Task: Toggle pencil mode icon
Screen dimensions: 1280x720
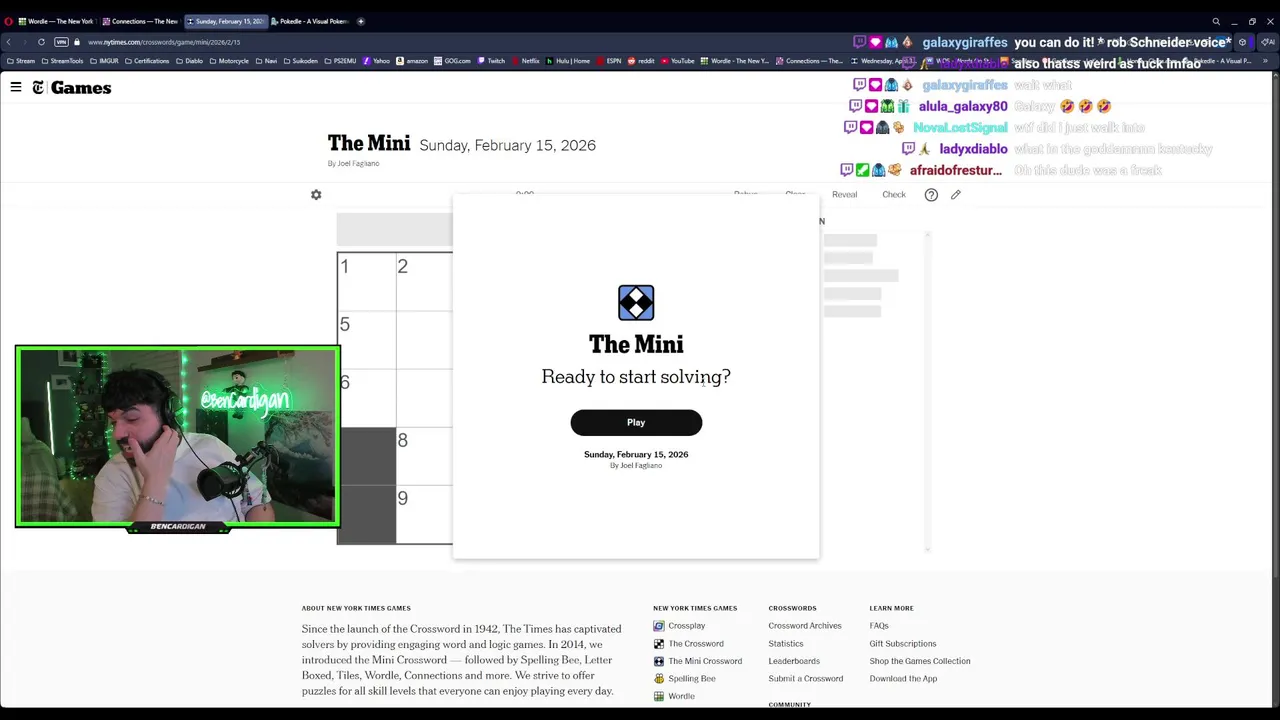Action: [956, 194]
